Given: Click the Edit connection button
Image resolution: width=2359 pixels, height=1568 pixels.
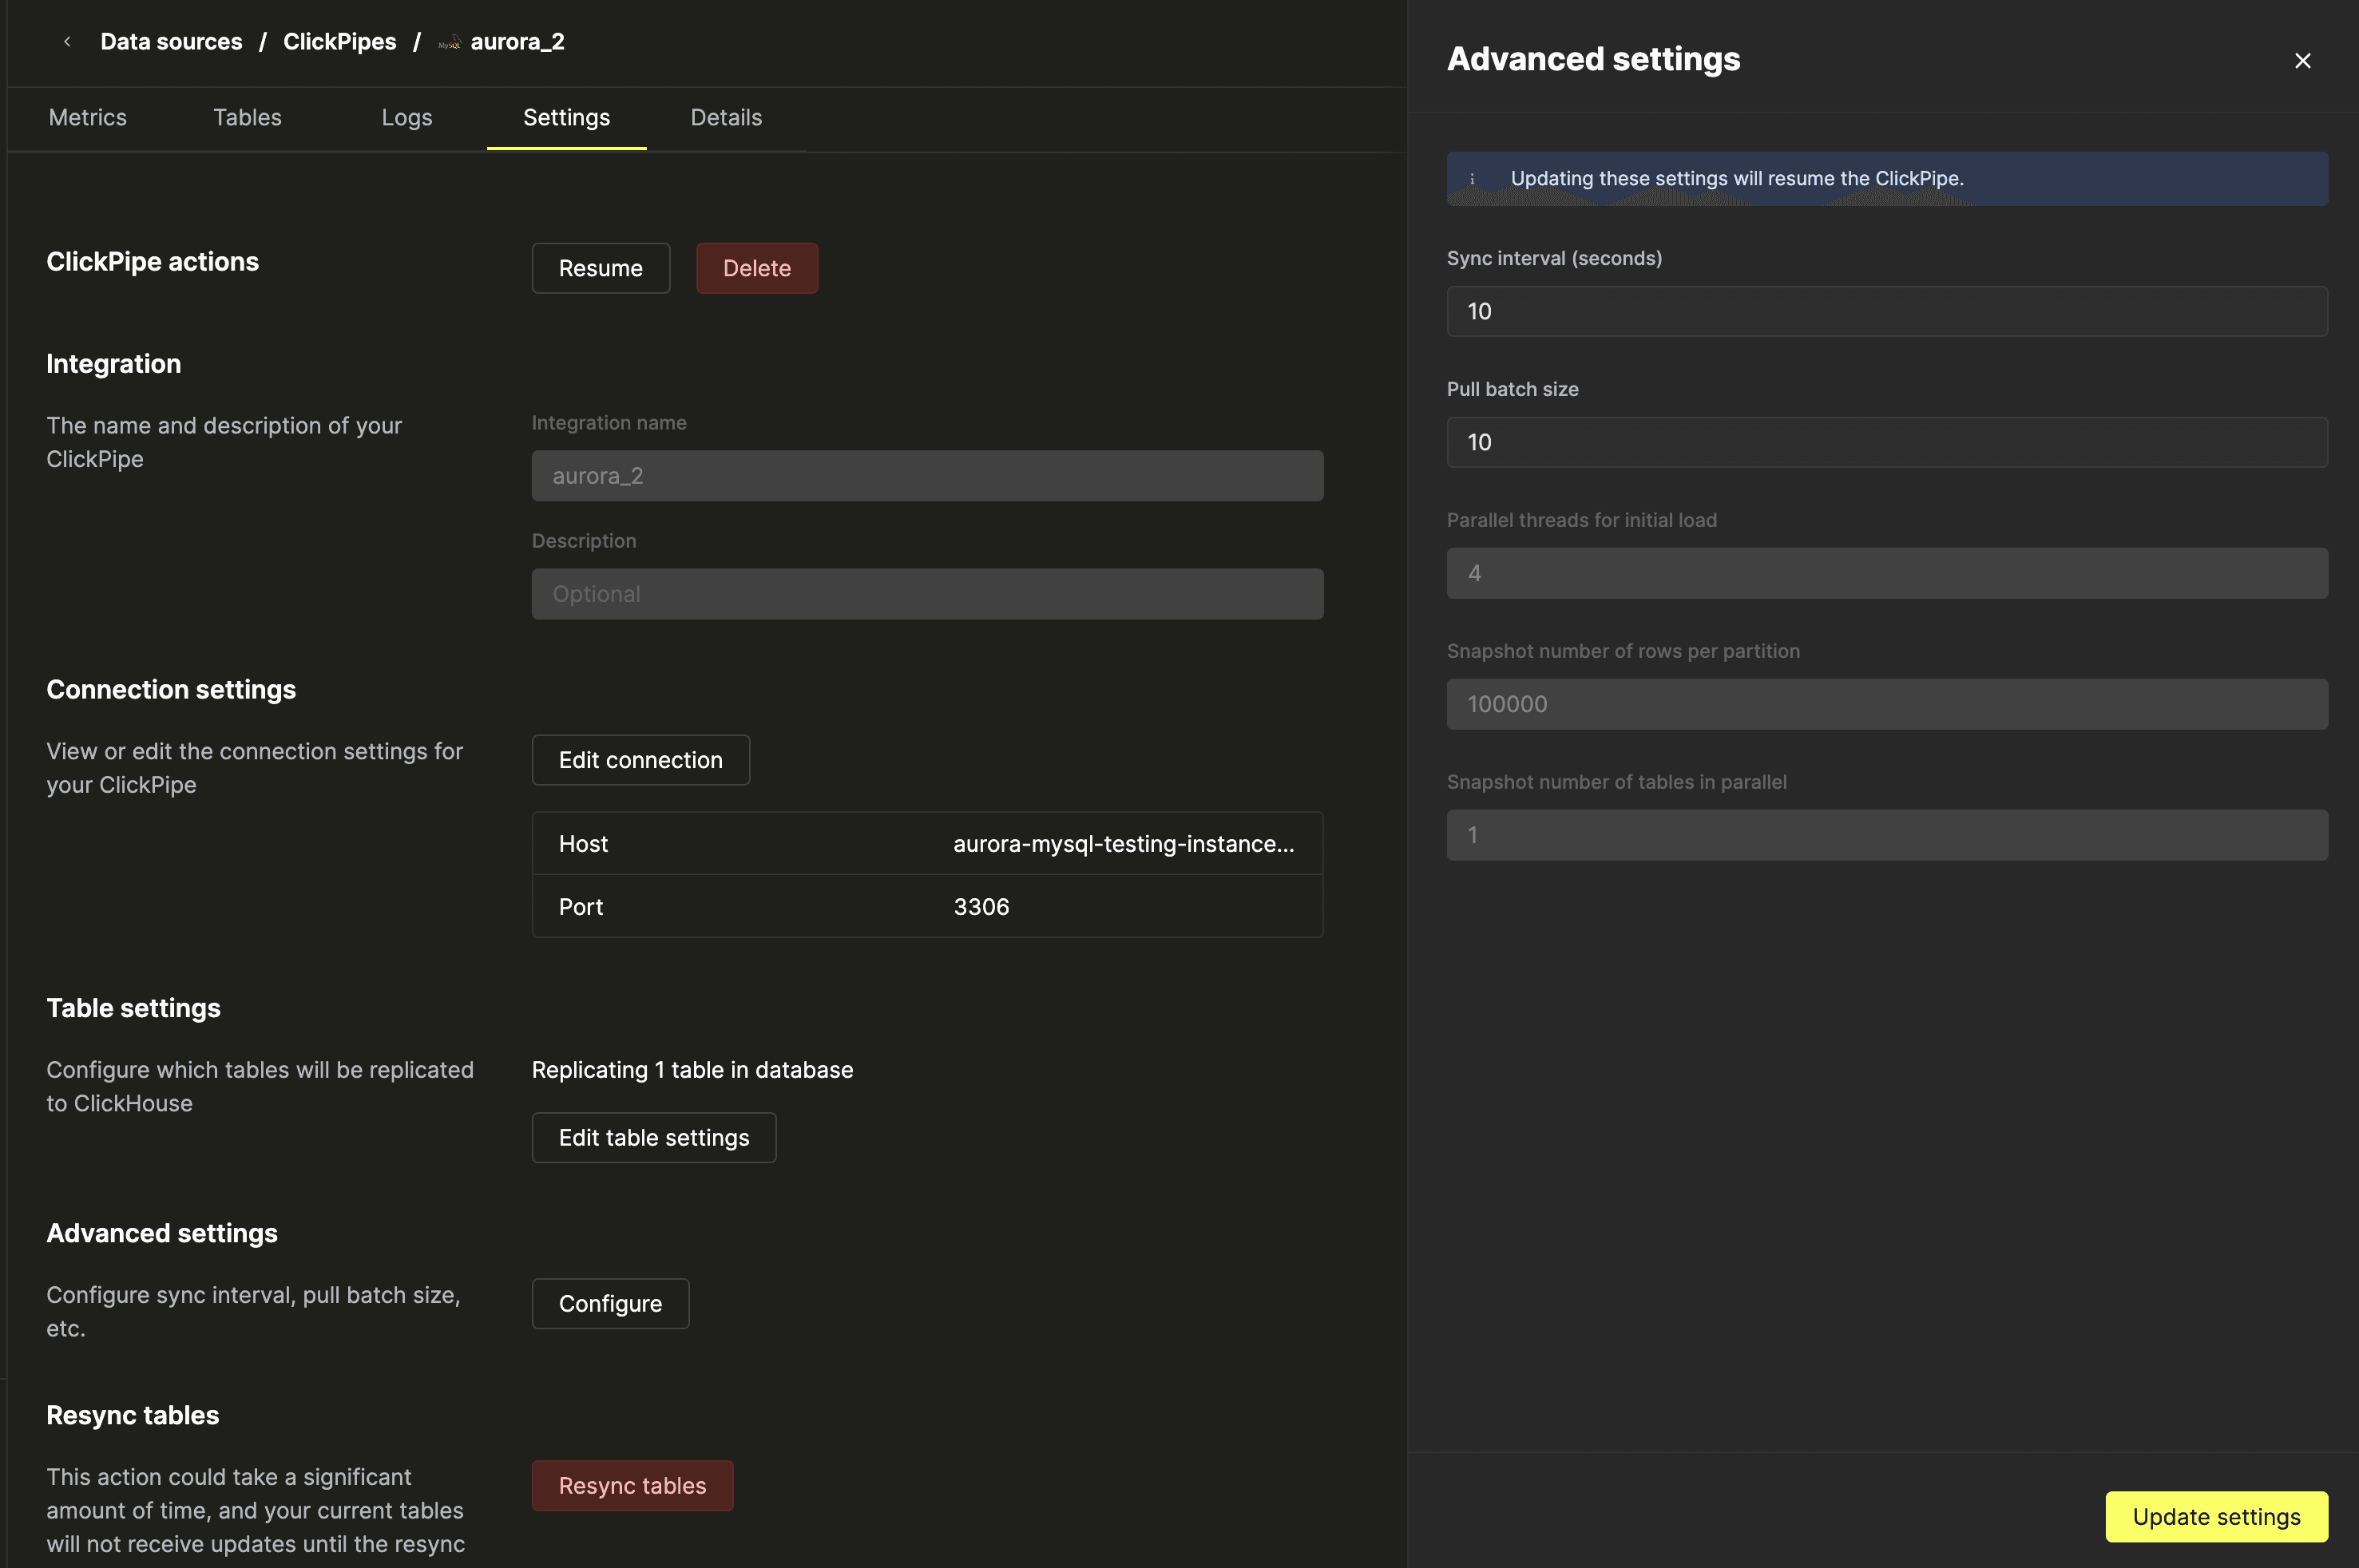Looking at the screenshot, I should 640,760.
